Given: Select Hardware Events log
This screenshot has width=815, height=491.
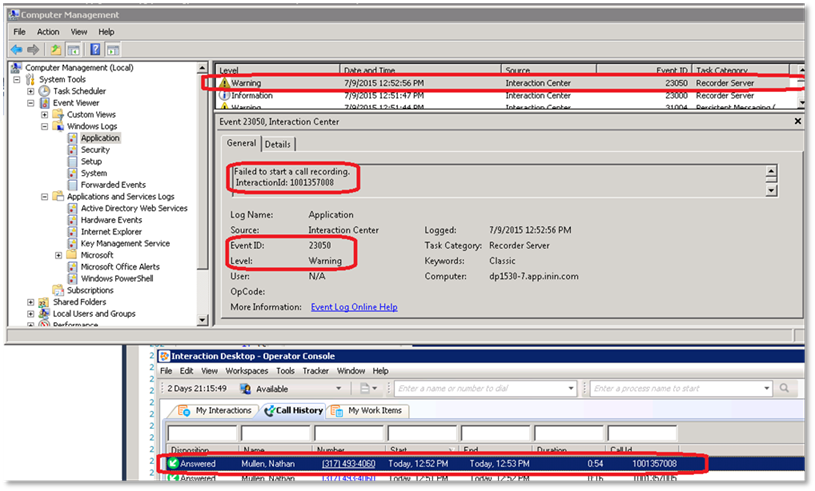Looking at the screenshot, I should pyautogui.click(x=111, y=220).
